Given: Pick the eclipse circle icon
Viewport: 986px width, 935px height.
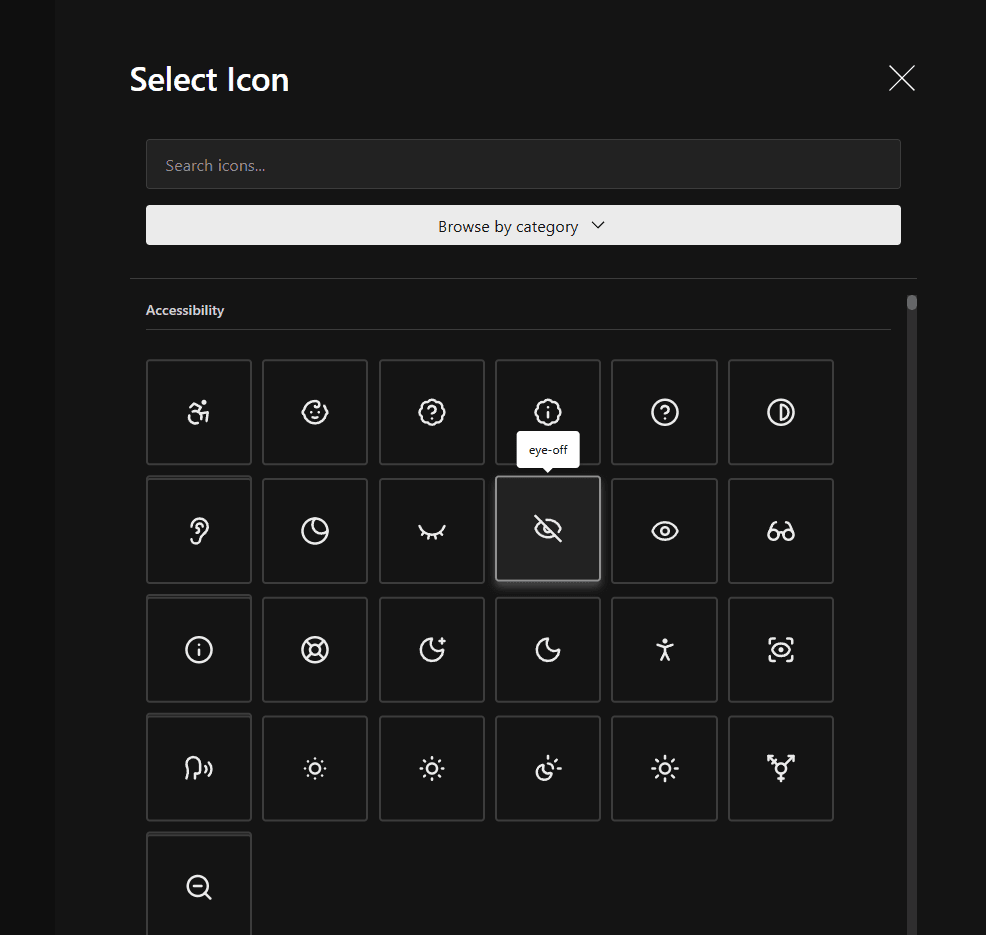Looking at the screenshot, I should [x=315, y=531].
